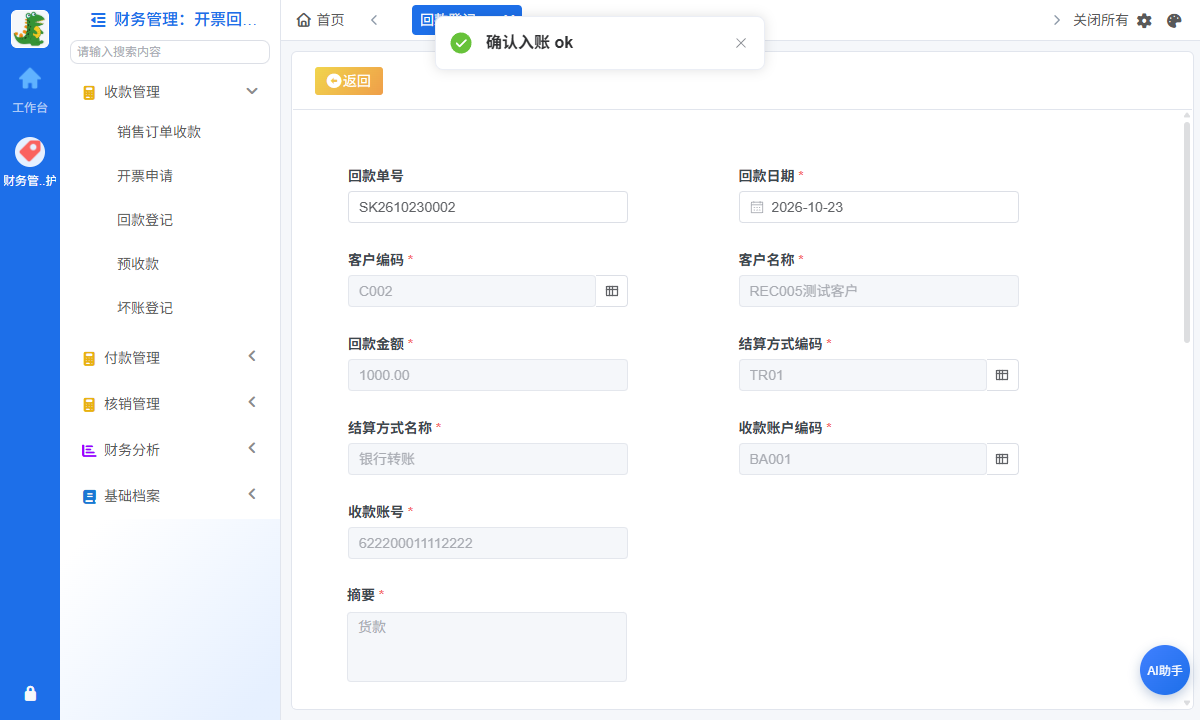Open the 工作台 home icon
The height and width of the screenshot is (720, 1200).
tap(30, 78)
